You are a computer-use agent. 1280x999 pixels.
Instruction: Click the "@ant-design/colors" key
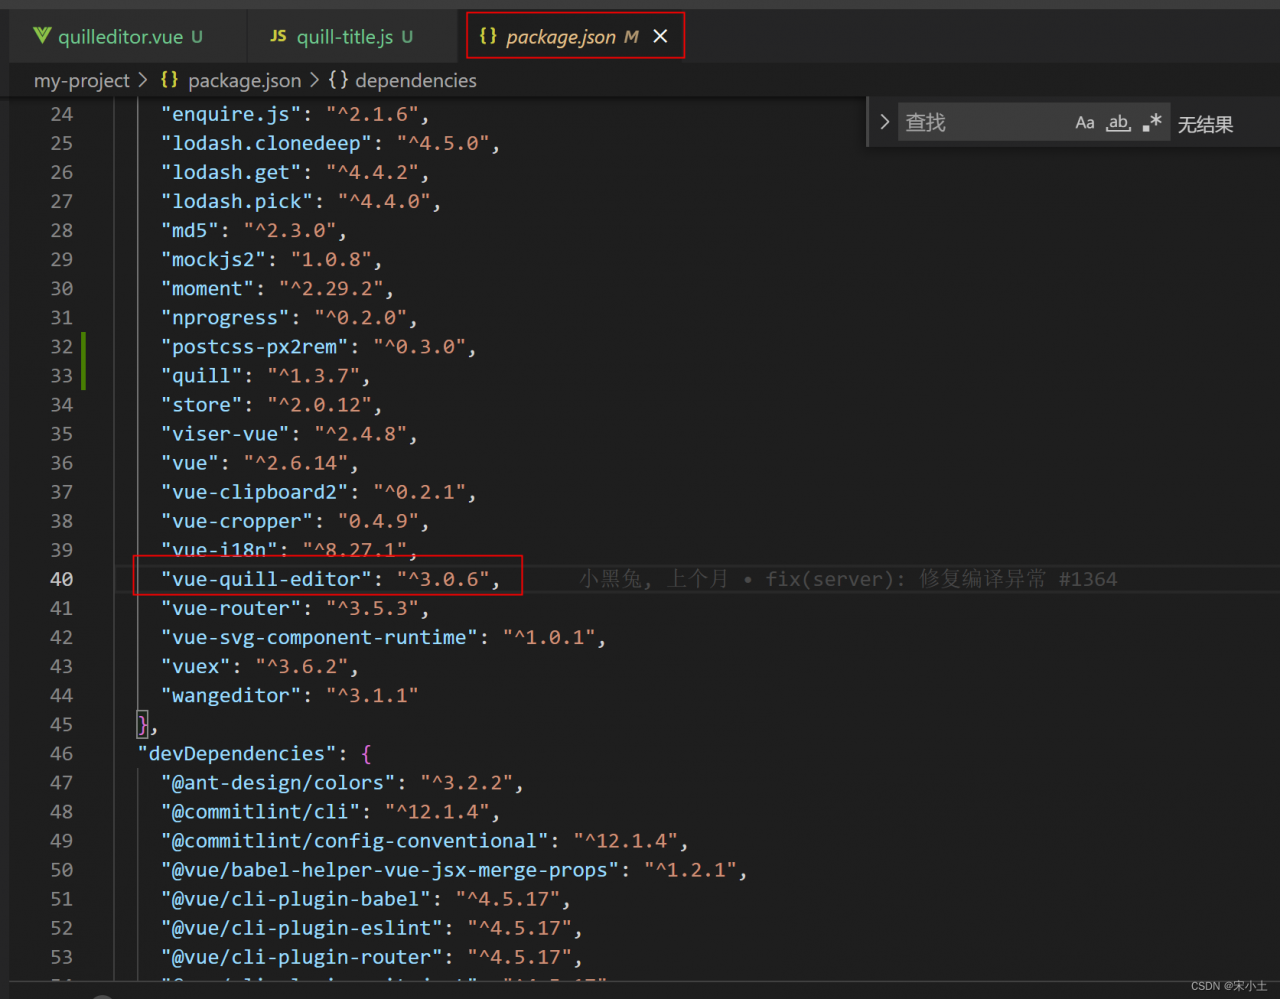(278, 782)
